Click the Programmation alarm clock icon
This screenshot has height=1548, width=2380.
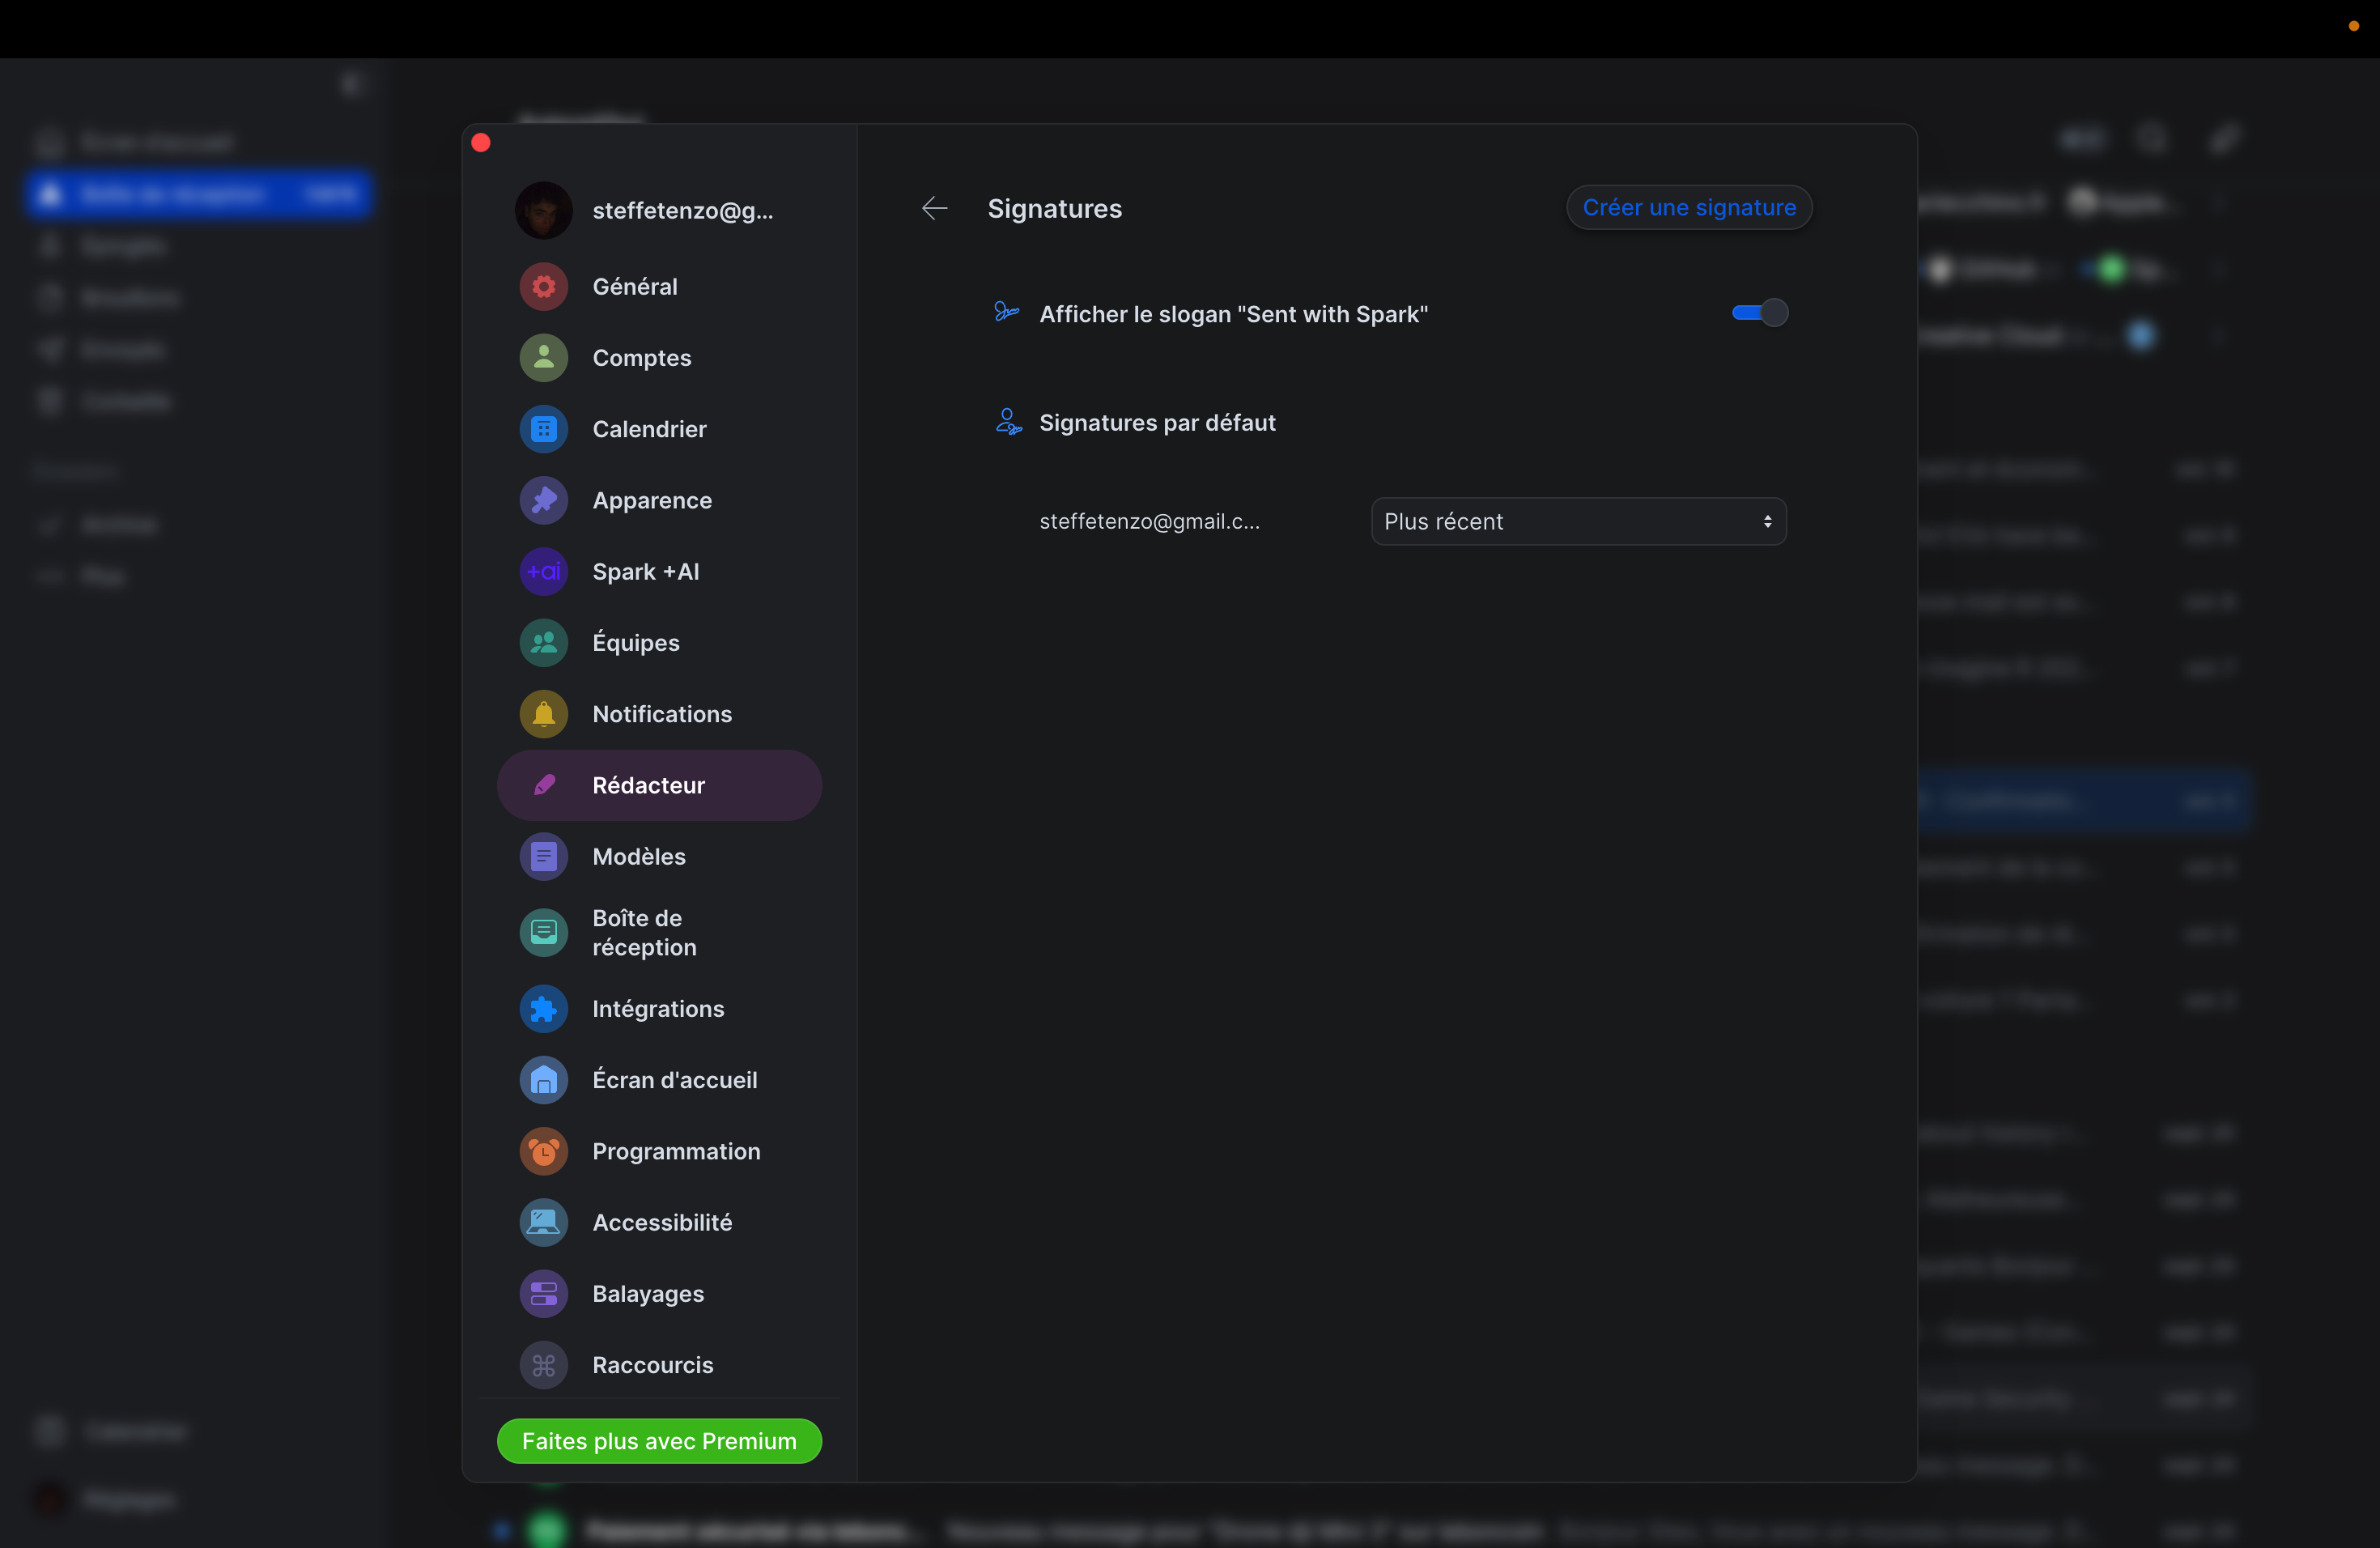543,1151
